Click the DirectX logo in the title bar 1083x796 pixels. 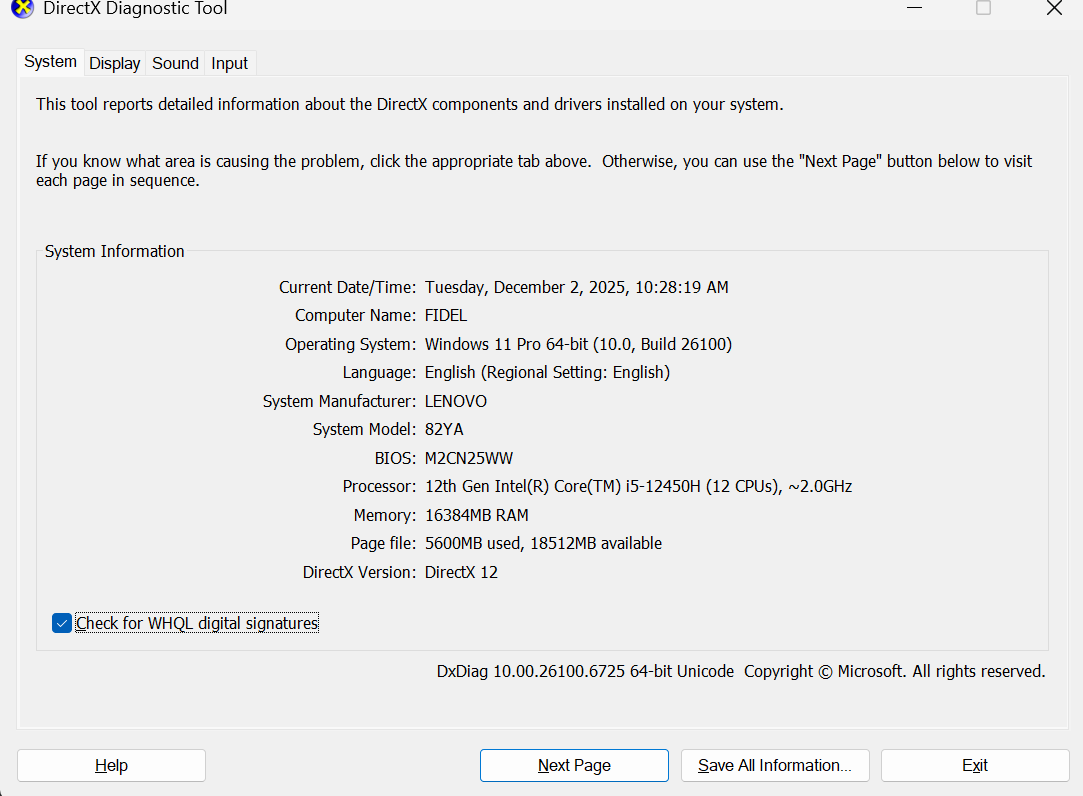click(21, 9)
